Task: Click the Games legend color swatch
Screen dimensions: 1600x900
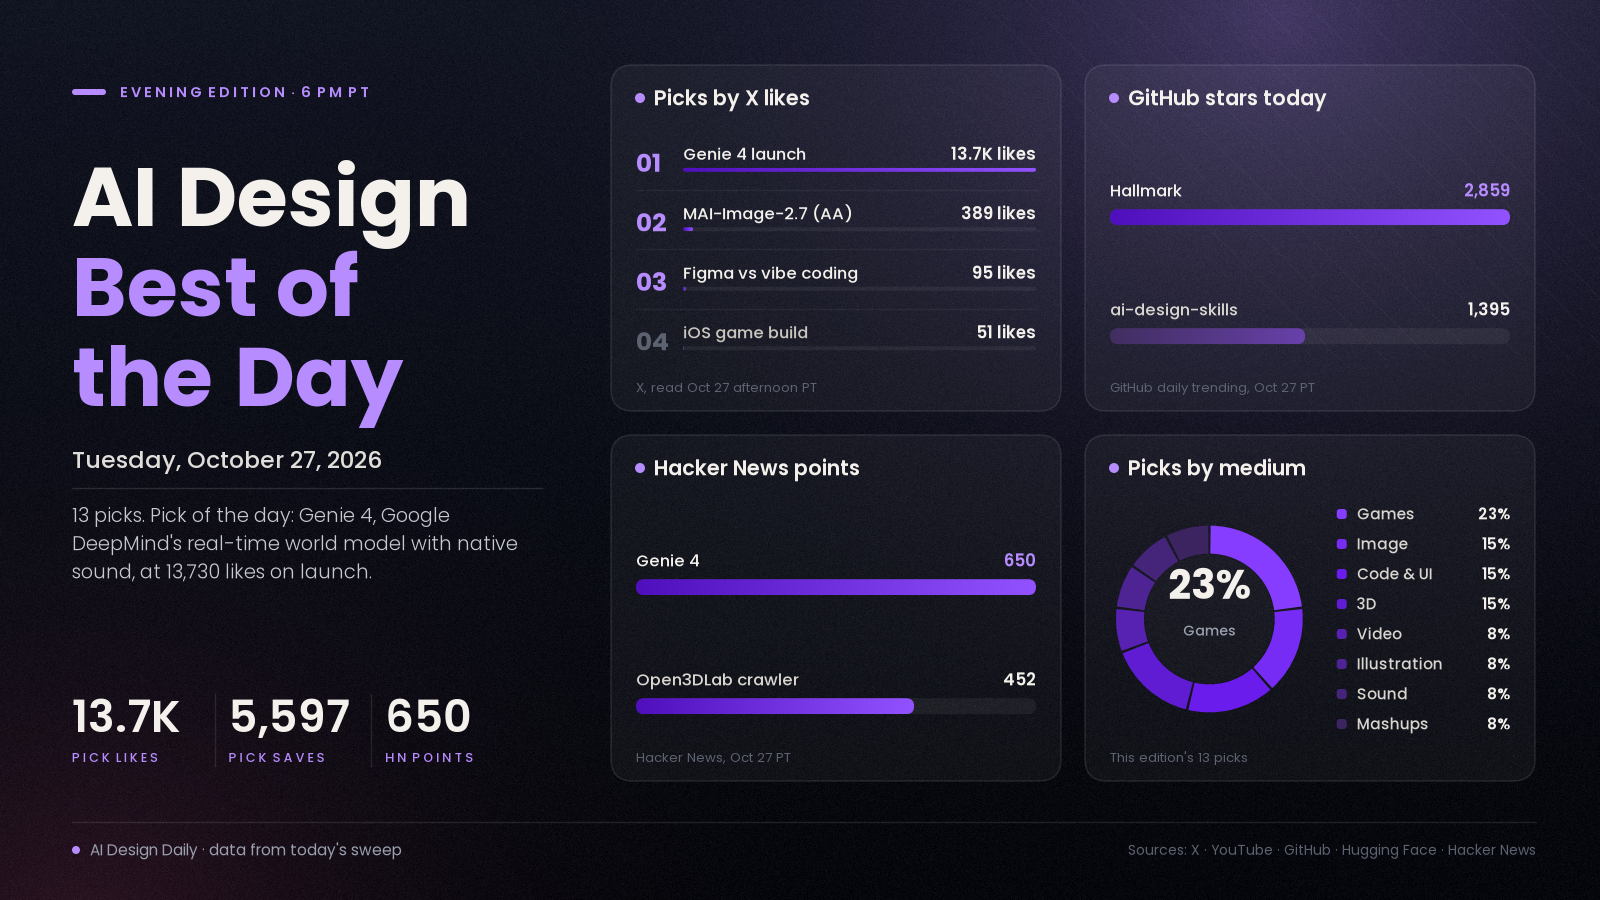Action: (x=1342, y=514)
